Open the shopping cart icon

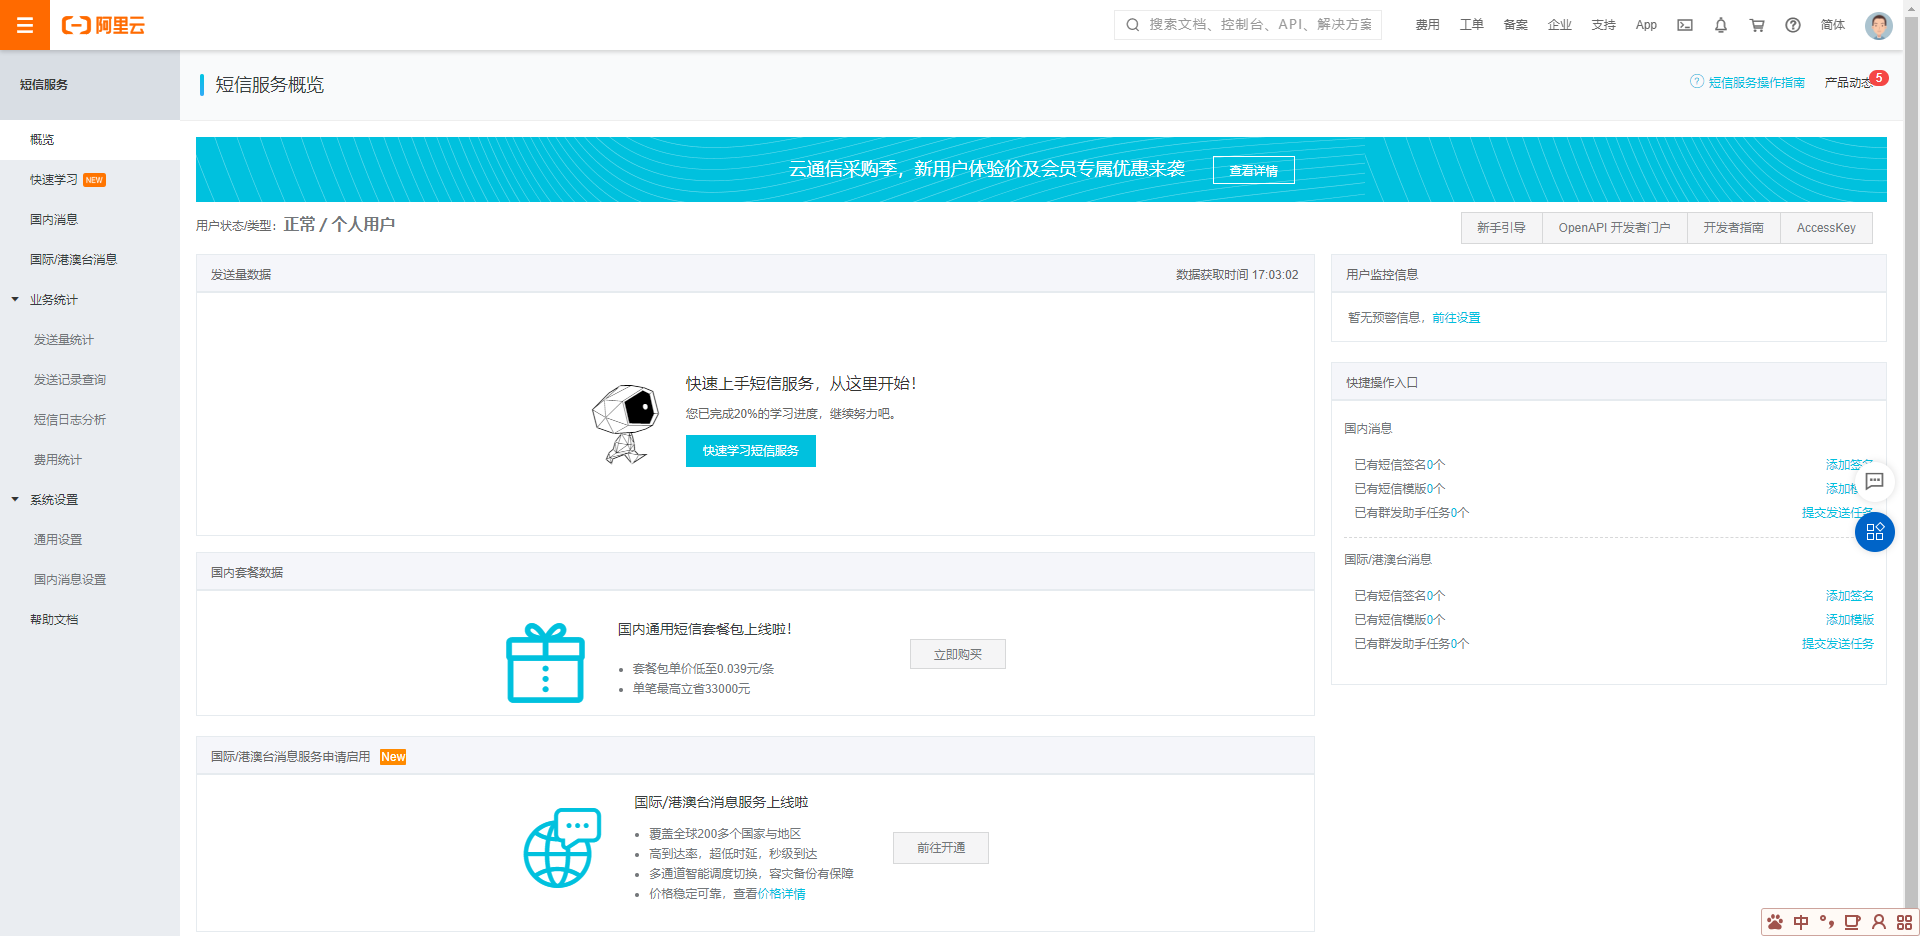(x=1757, y=25)
